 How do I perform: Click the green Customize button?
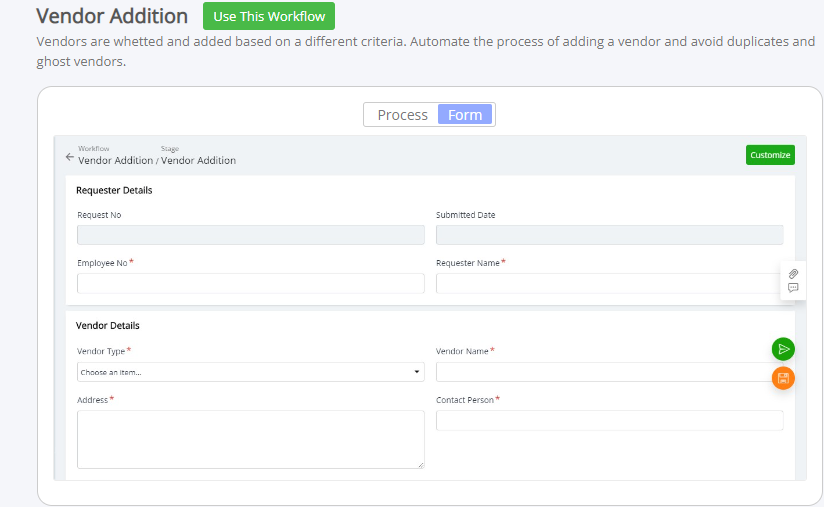[x=770, y=155]
